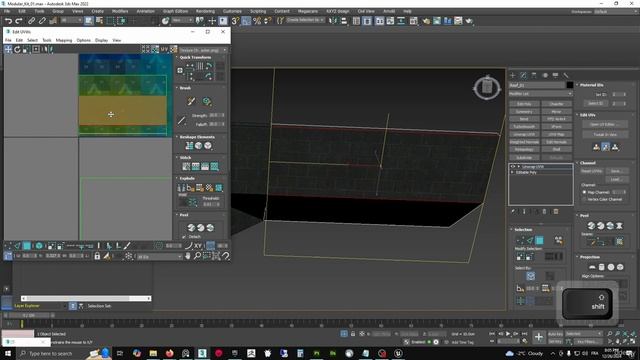Toggle Unwrap UVW modifier eye visibility

coord(513,167)
